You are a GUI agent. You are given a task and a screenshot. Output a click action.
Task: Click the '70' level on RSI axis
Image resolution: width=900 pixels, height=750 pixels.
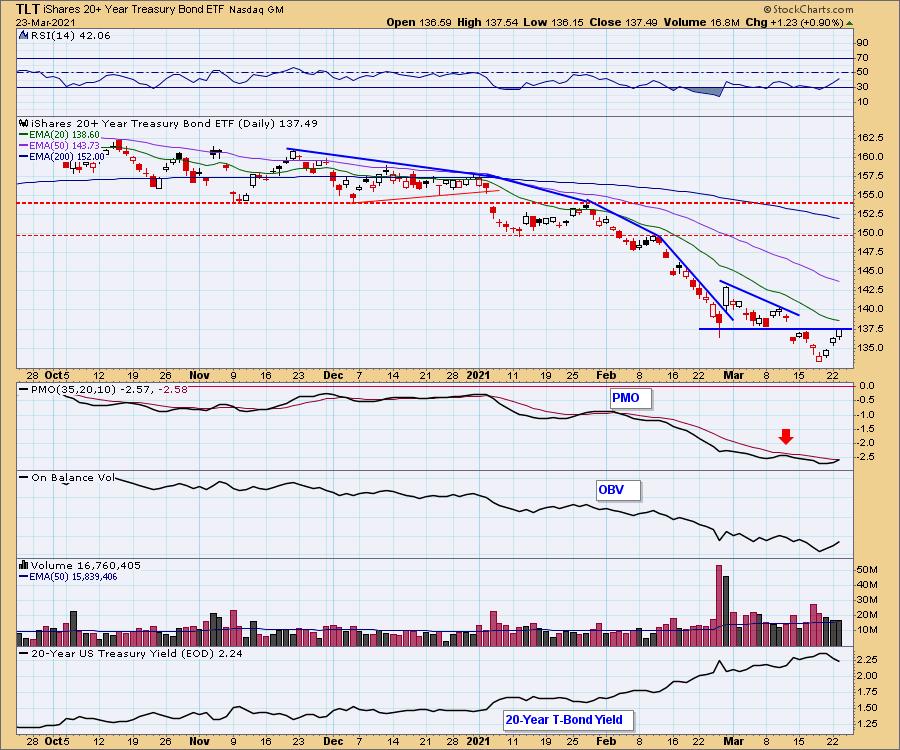pos(863,57)
